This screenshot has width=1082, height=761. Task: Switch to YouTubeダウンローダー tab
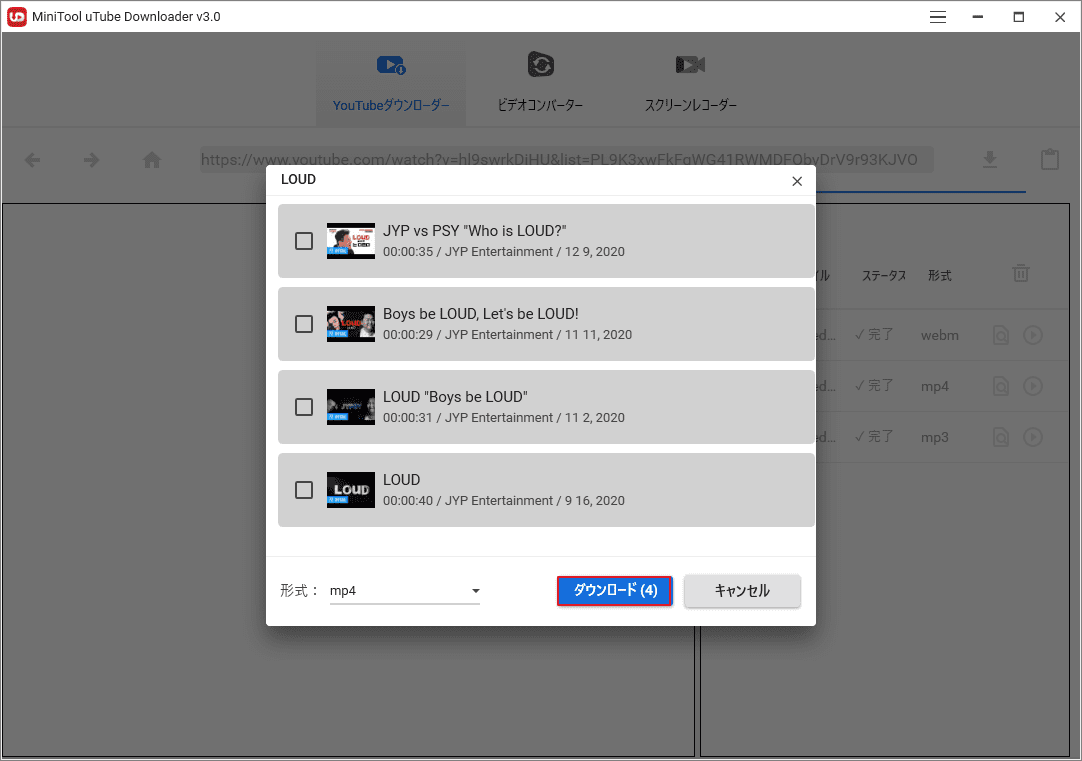(391, 85)
